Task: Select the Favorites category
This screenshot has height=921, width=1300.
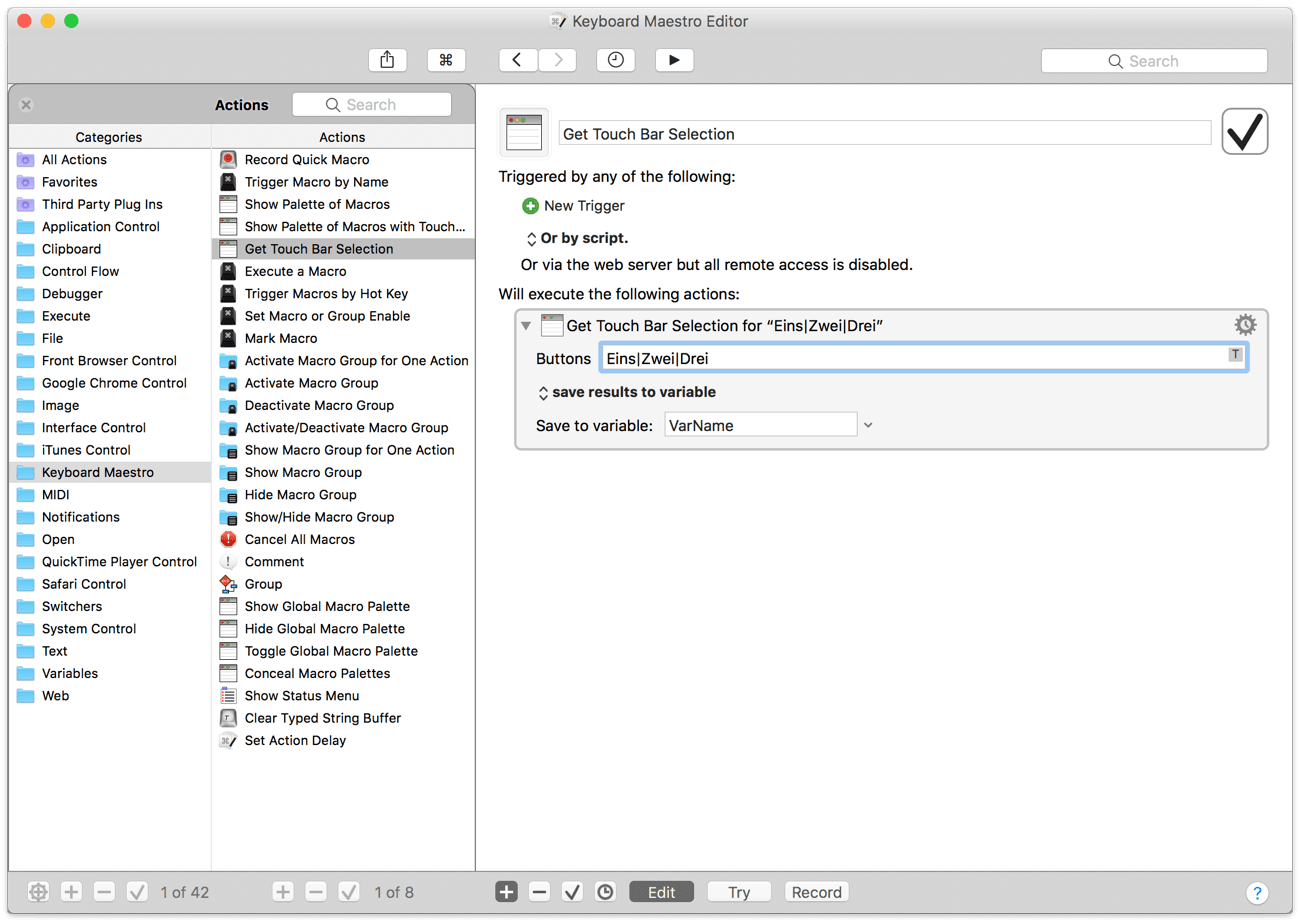Action: (110, 182)
